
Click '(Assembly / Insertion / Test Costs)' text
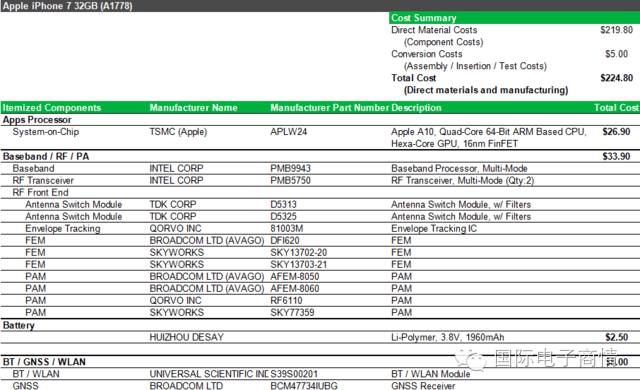tap(475, 66)
